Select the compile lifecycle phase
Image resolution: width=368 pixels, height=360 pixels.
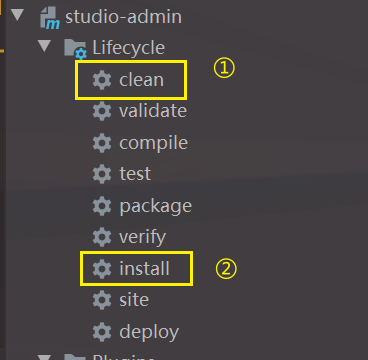153,143
